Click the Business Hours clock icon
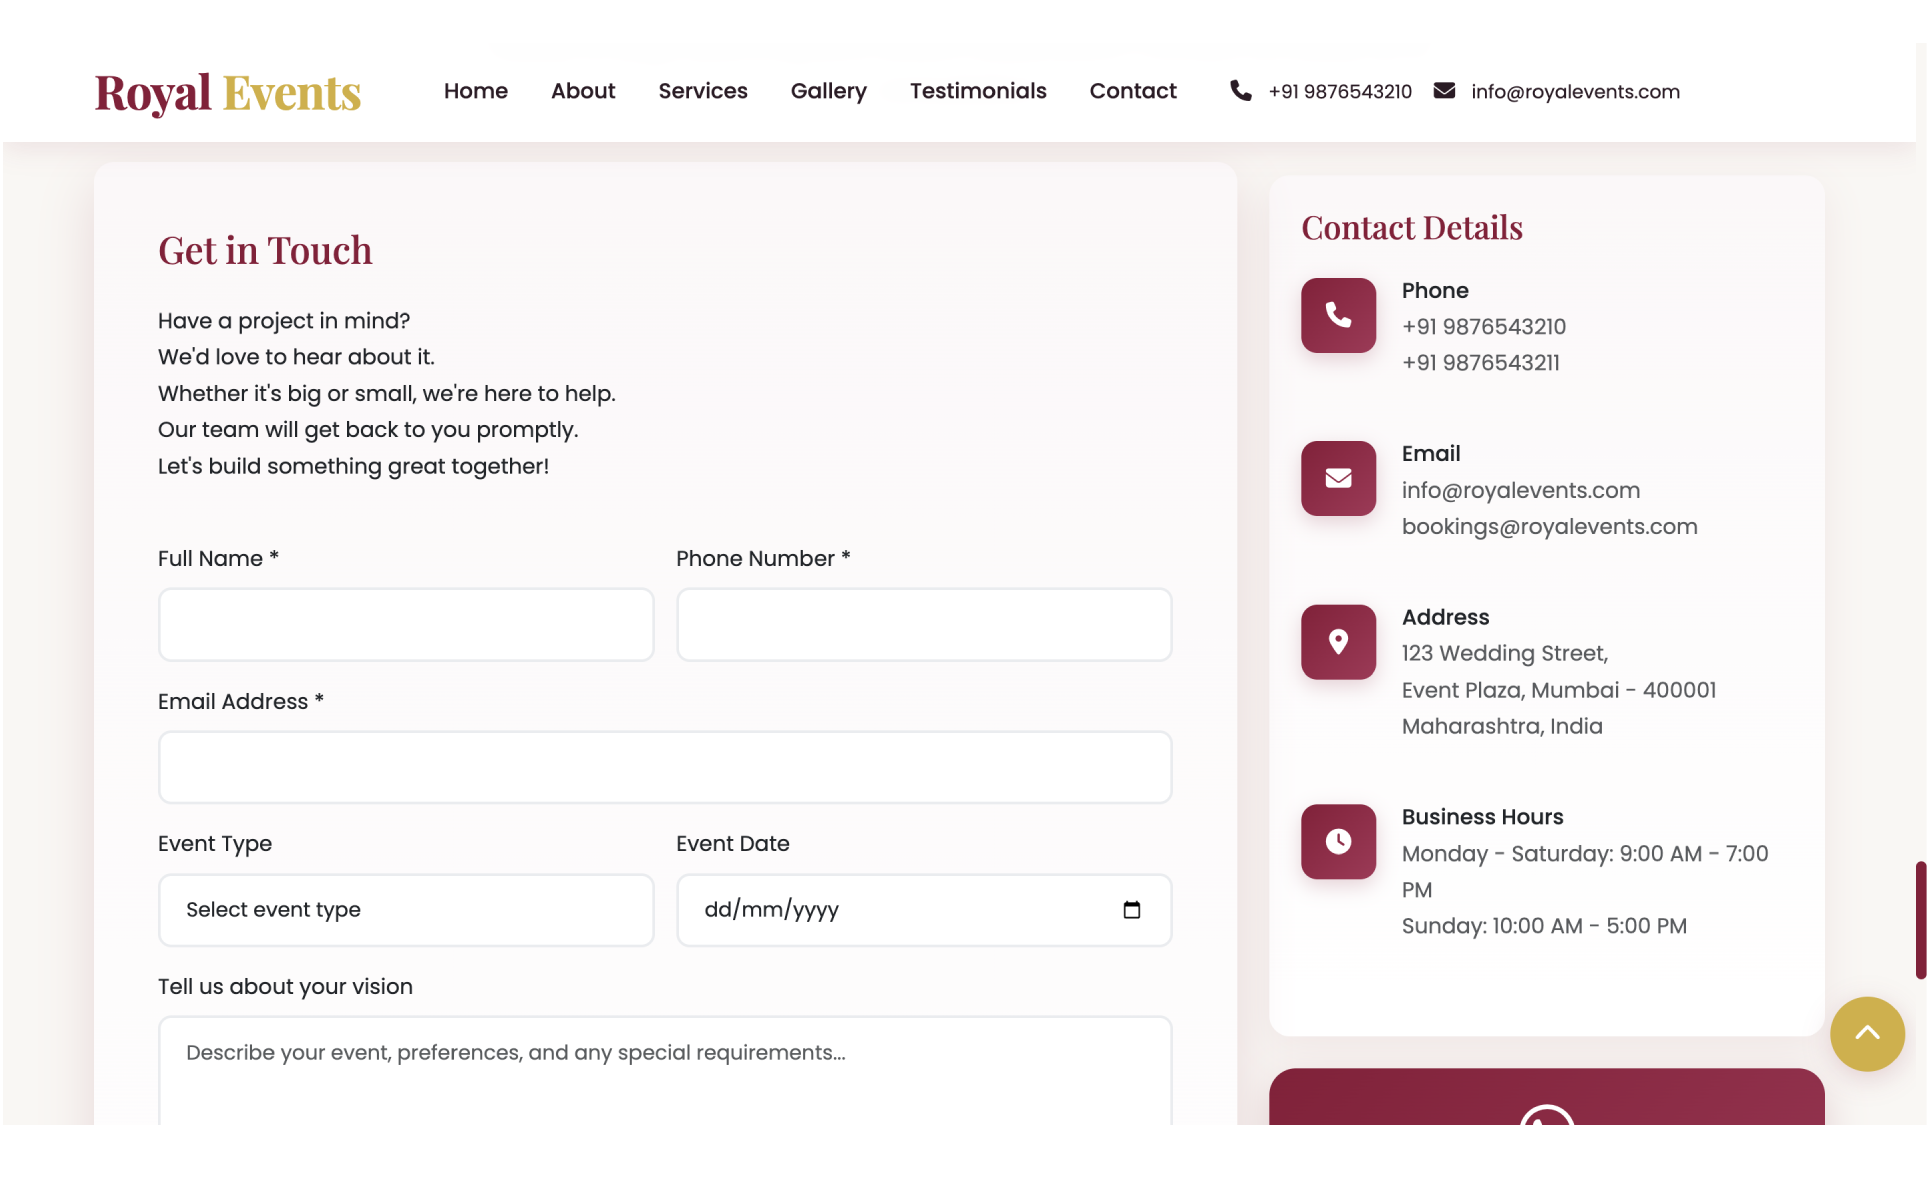 click(1338, 842)
